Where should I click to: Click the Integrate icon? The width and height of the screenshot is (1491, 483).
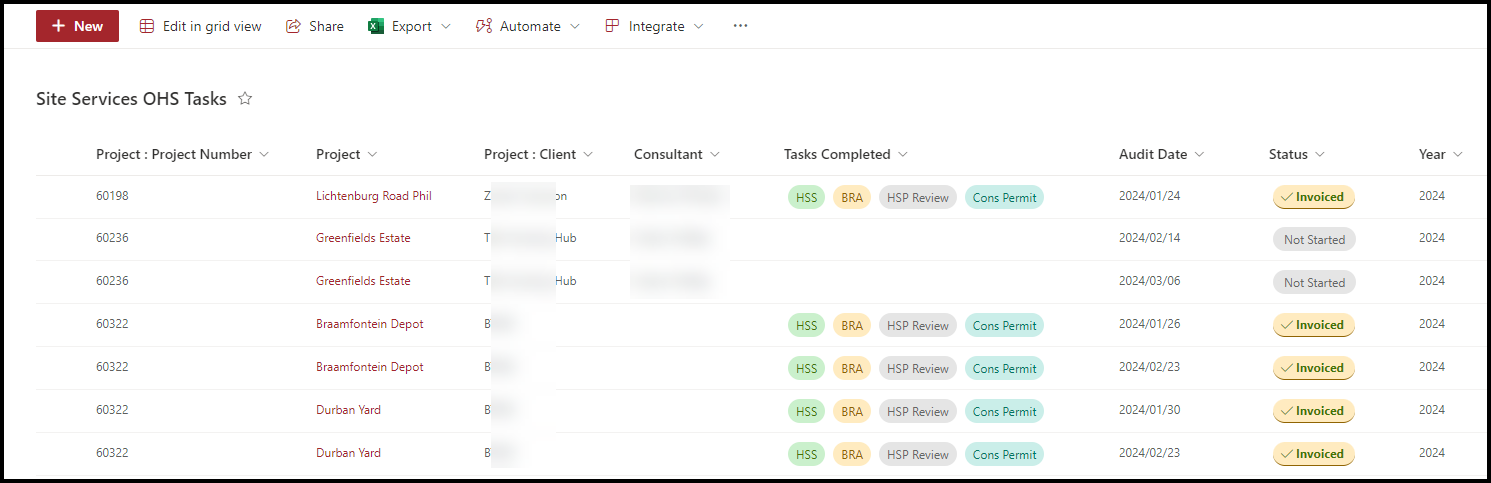[612, 26]
